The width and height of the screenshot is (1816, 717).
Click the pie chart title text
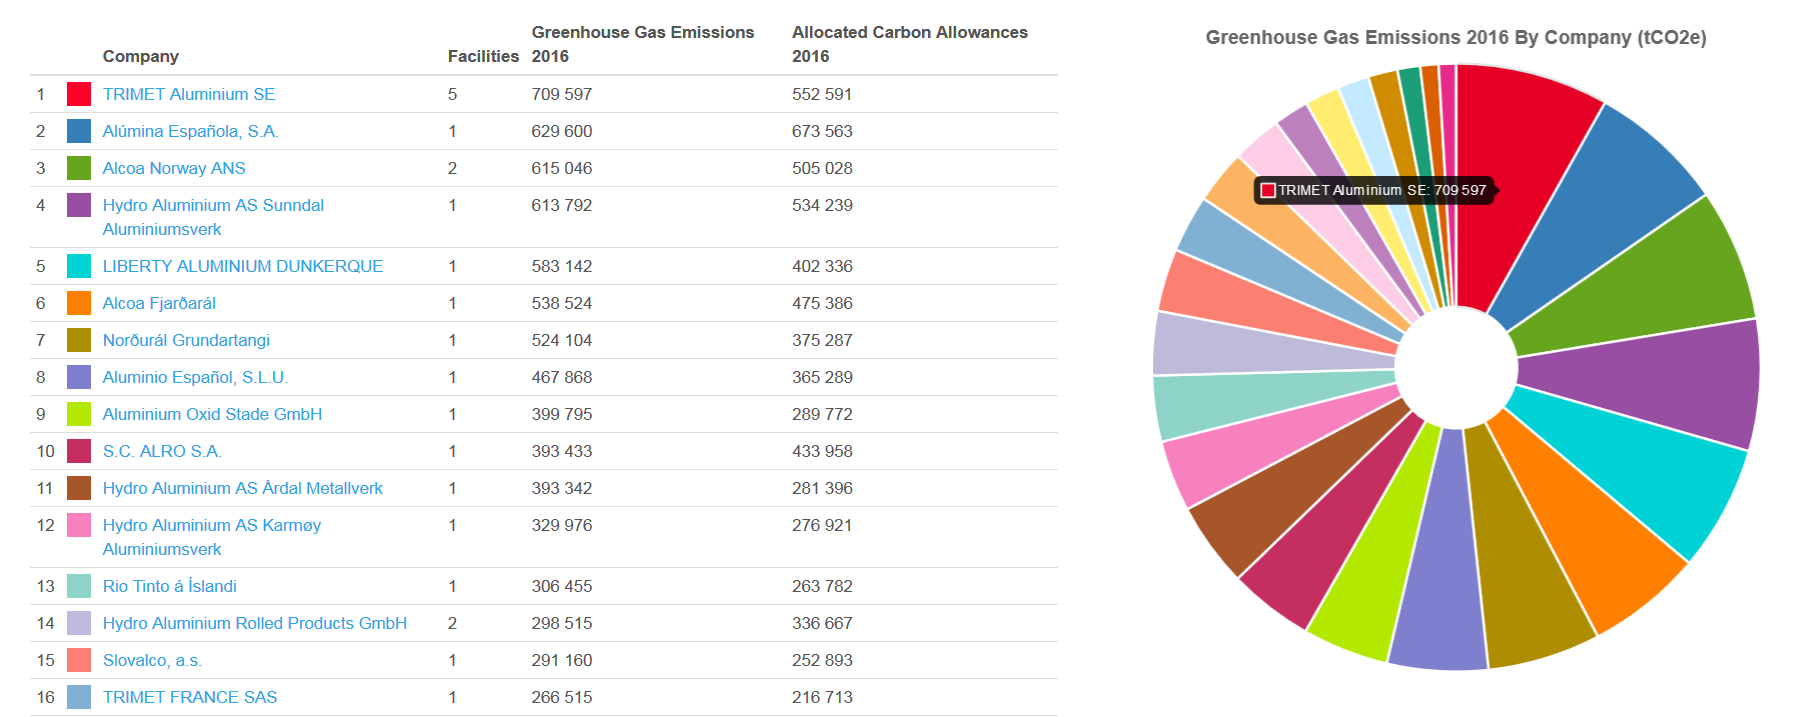click(1456, 38)
